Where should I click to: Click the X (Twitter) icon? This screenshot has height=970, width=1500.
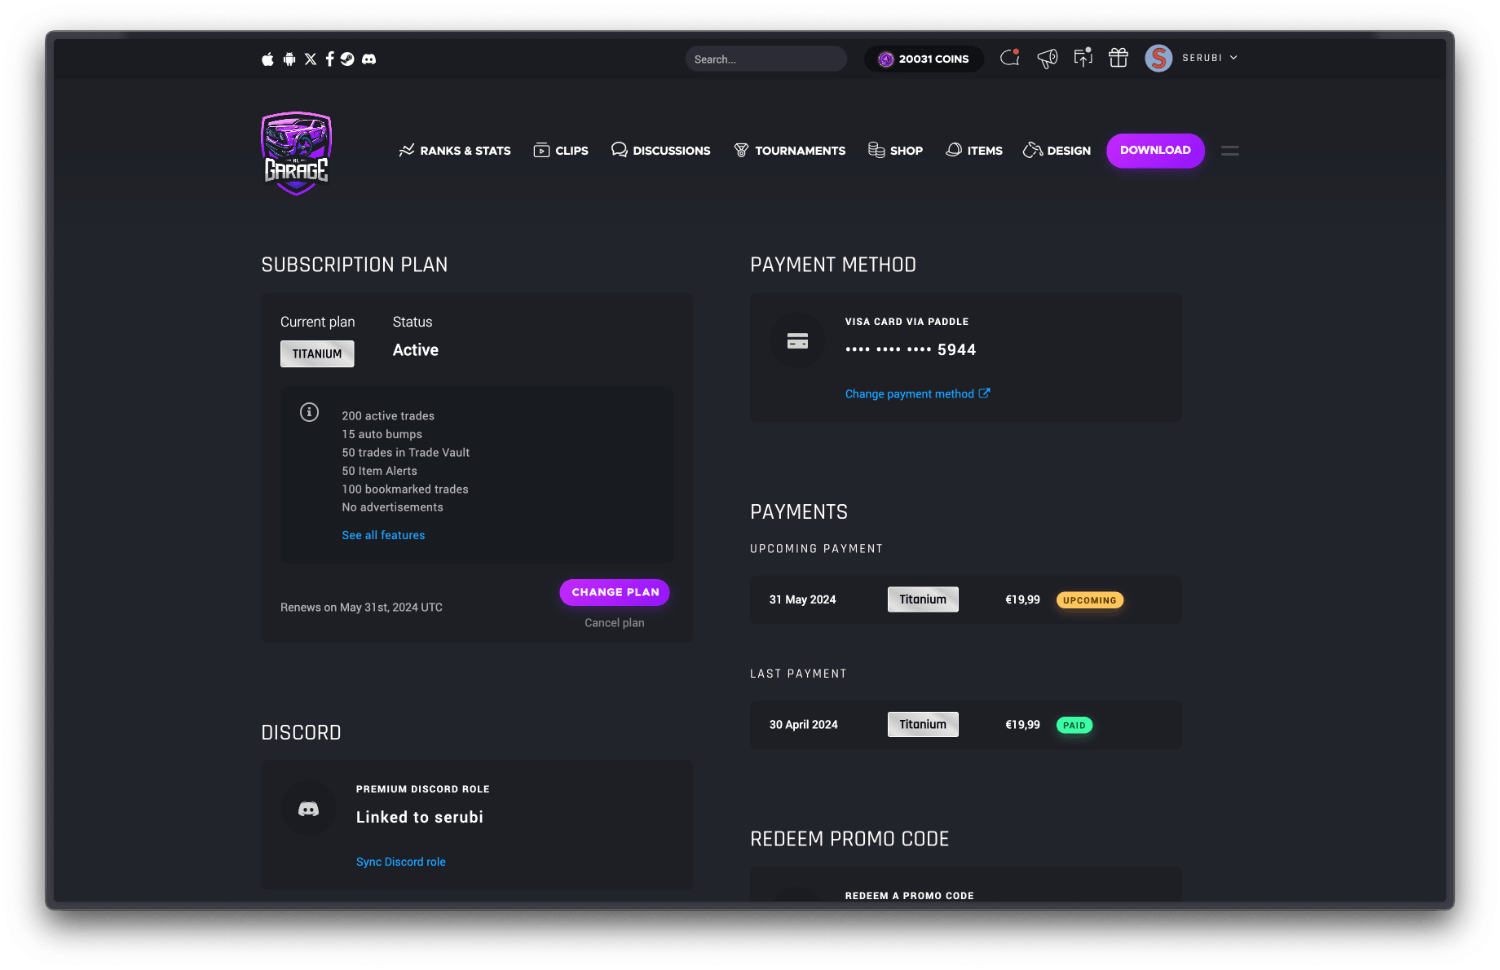tap(310, 59)
